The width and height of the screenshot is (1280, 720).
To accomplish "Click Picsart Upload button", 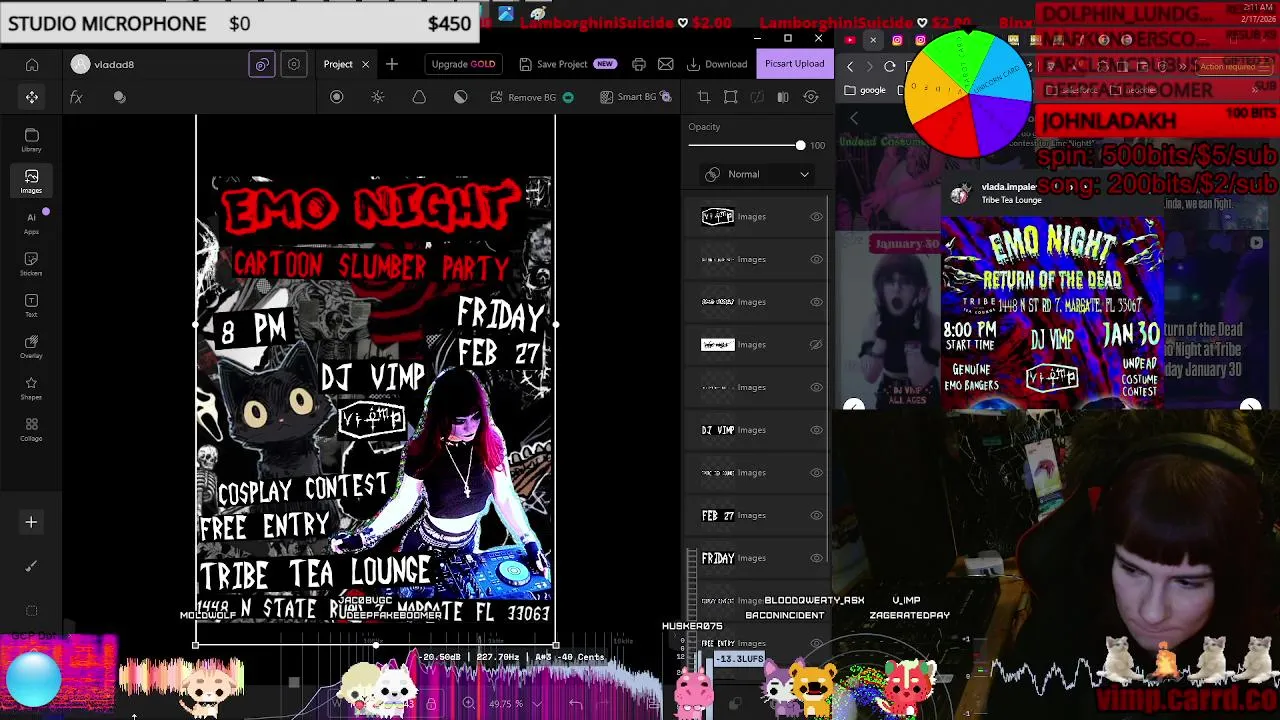I will tap(795, 64).
